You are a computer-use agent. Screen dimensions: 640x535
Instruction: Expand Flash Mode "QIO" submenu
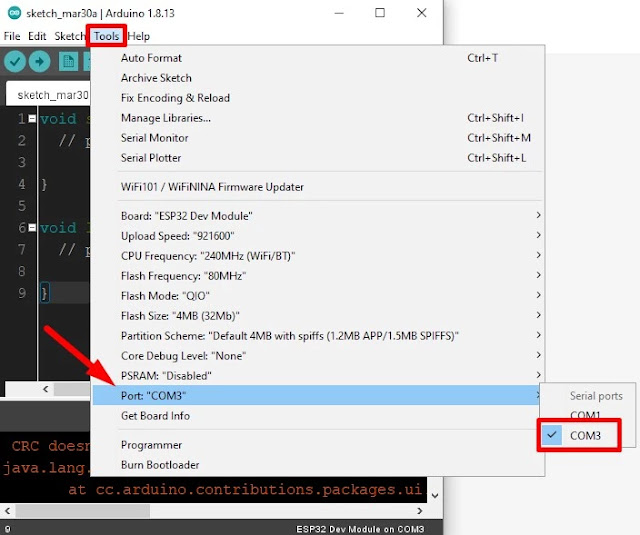tap(318, 296)
